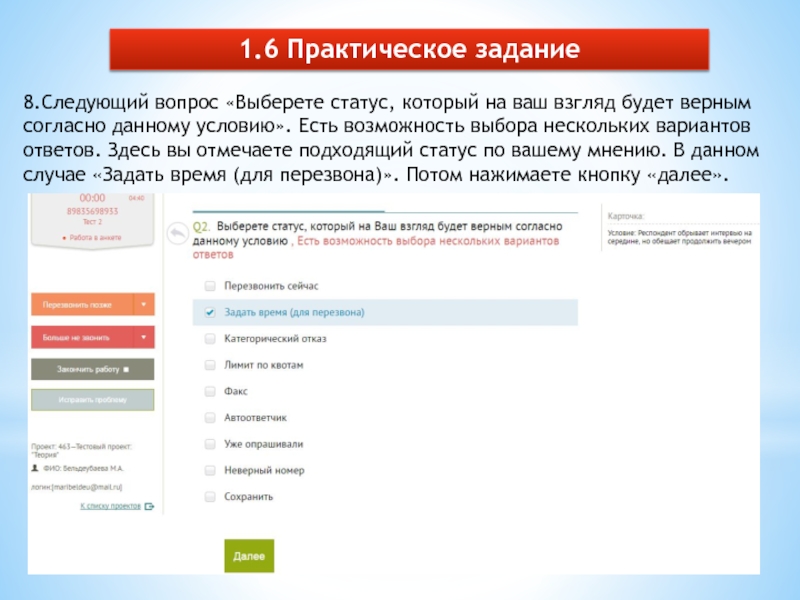Click the Закончить работу button

click(92, 369)
